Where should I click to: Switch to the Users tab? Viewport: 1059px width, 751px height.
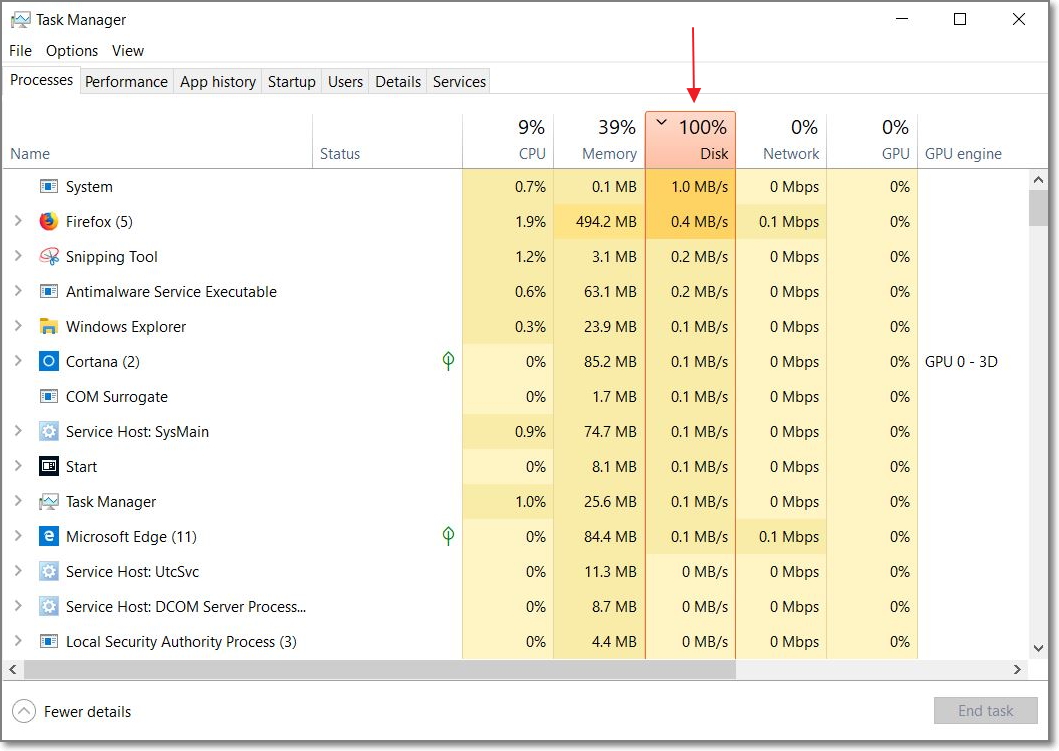pos(345,82)
